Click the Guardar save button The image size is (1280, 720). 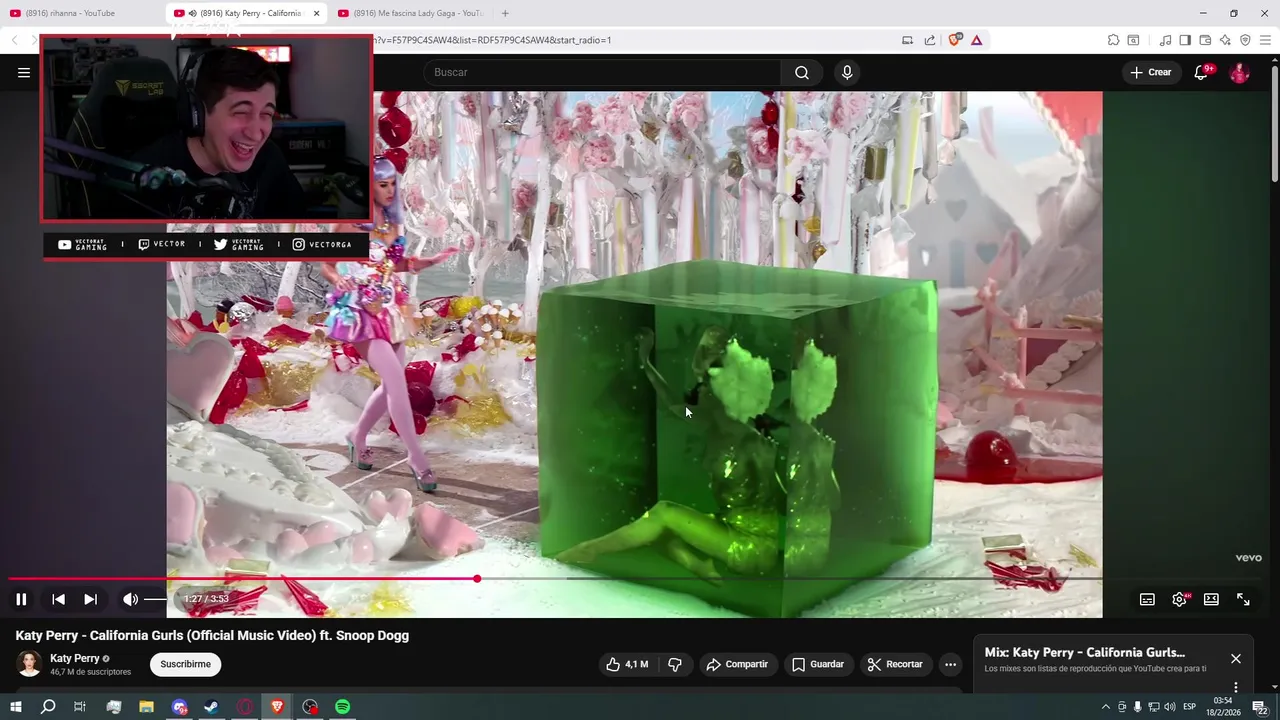818,664
